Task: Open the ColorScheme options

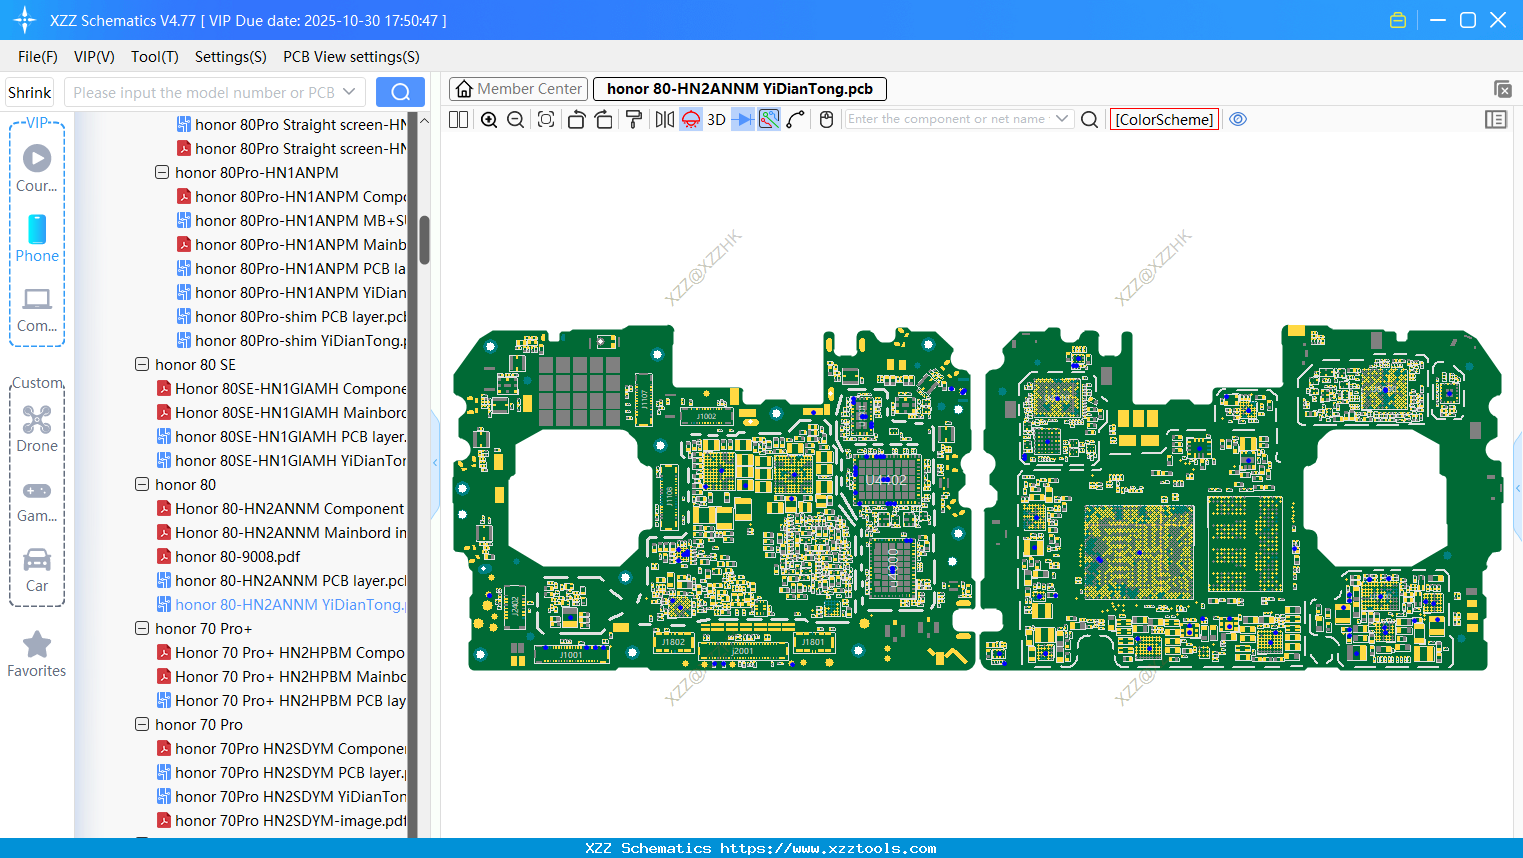Action: tap(1164, 120)
